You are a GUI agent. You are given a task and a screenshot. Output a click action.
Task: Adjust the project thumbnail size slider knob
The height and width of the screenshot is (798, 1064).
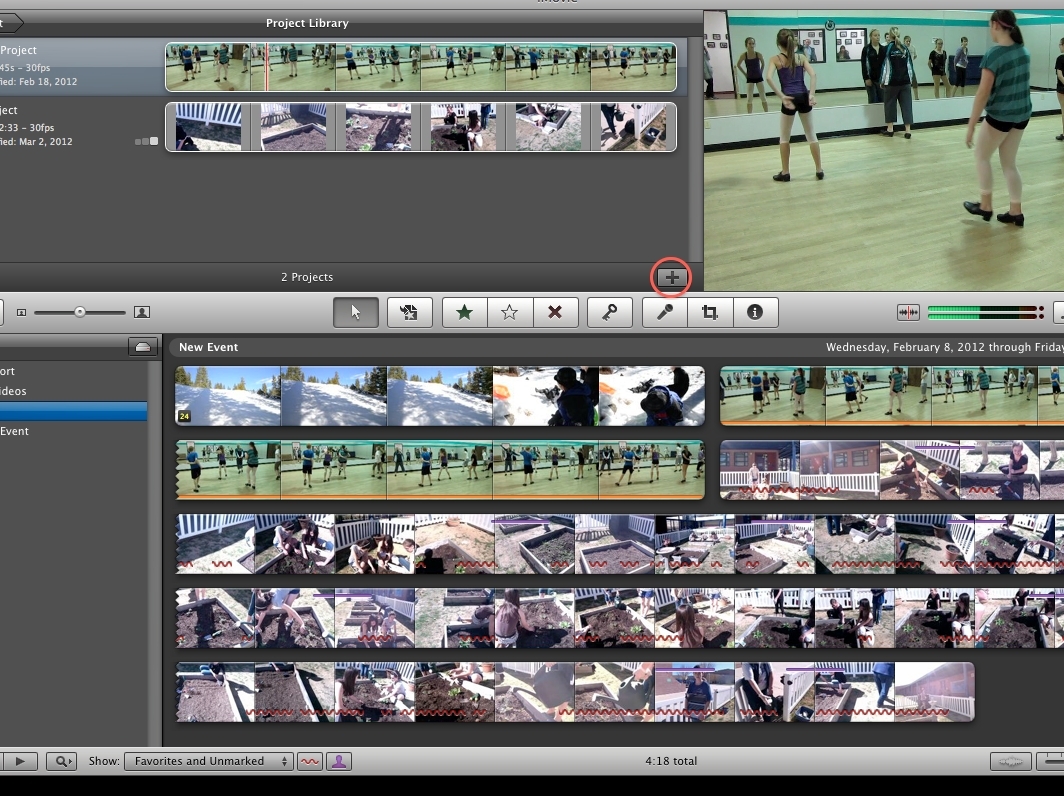80,312
